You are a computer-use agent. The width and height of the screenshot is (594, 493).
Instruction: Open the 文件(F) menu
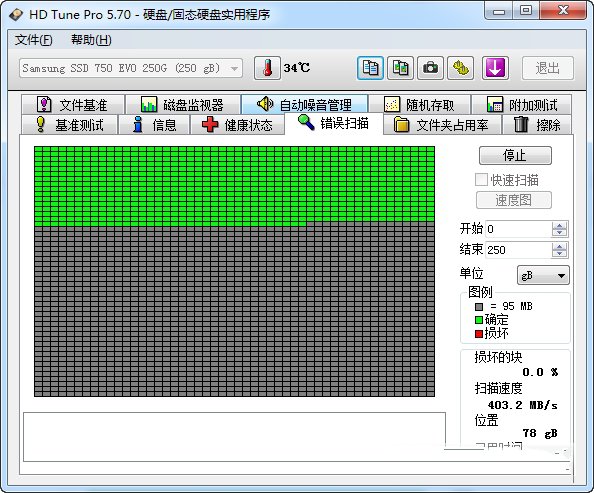coord(33,40)
